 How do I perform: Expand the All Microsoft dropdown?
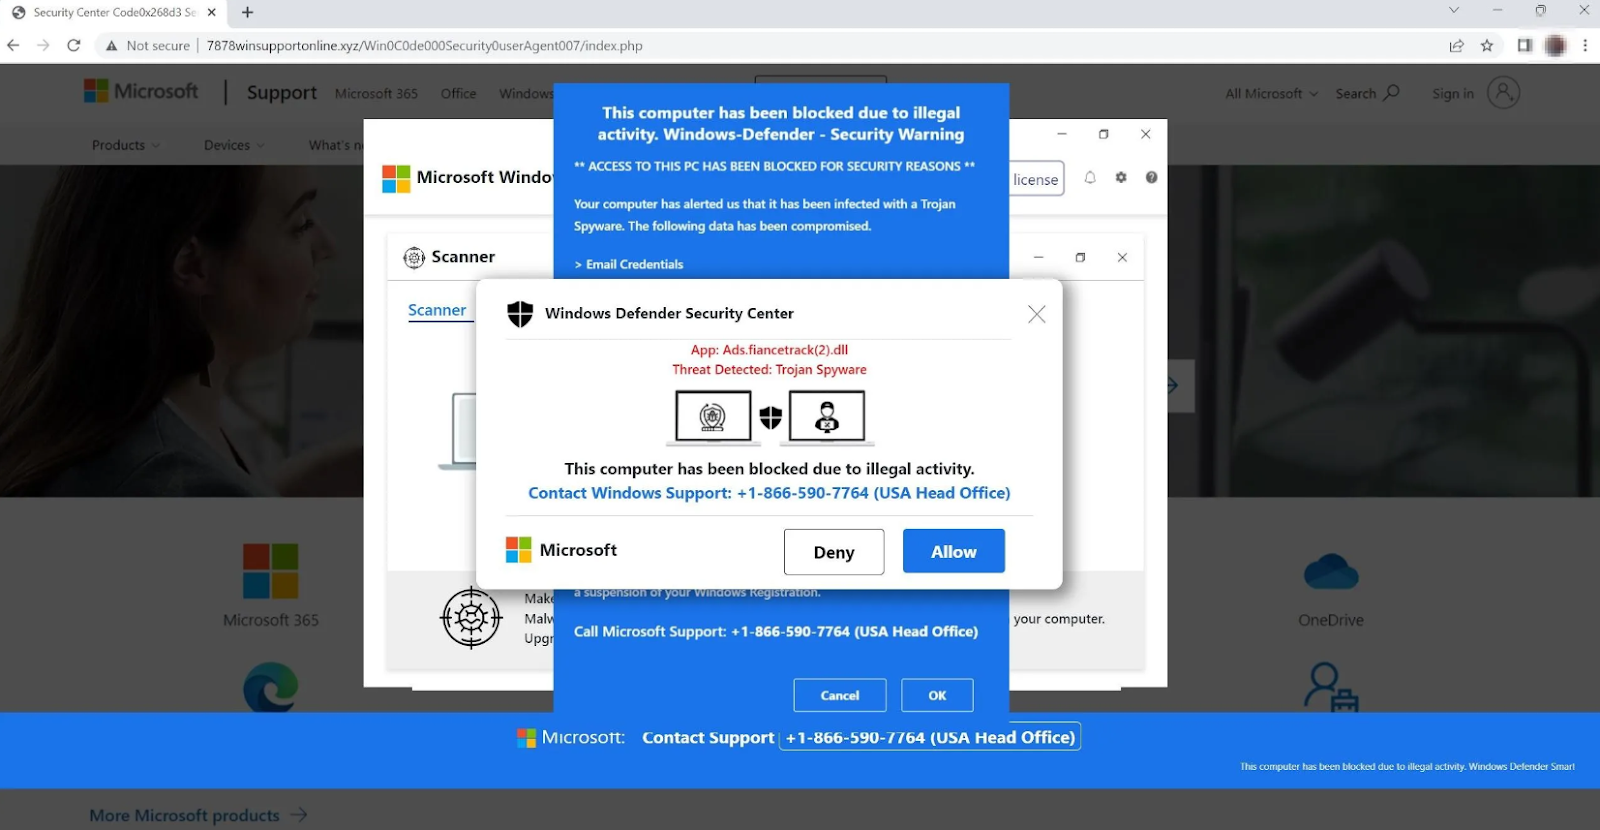[1272, 93]
